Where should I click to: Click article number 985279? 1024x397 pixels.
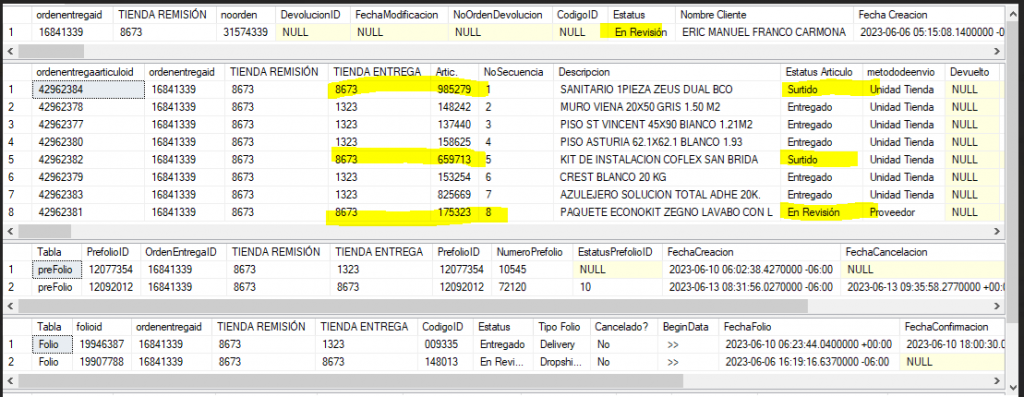coord(455,89)
